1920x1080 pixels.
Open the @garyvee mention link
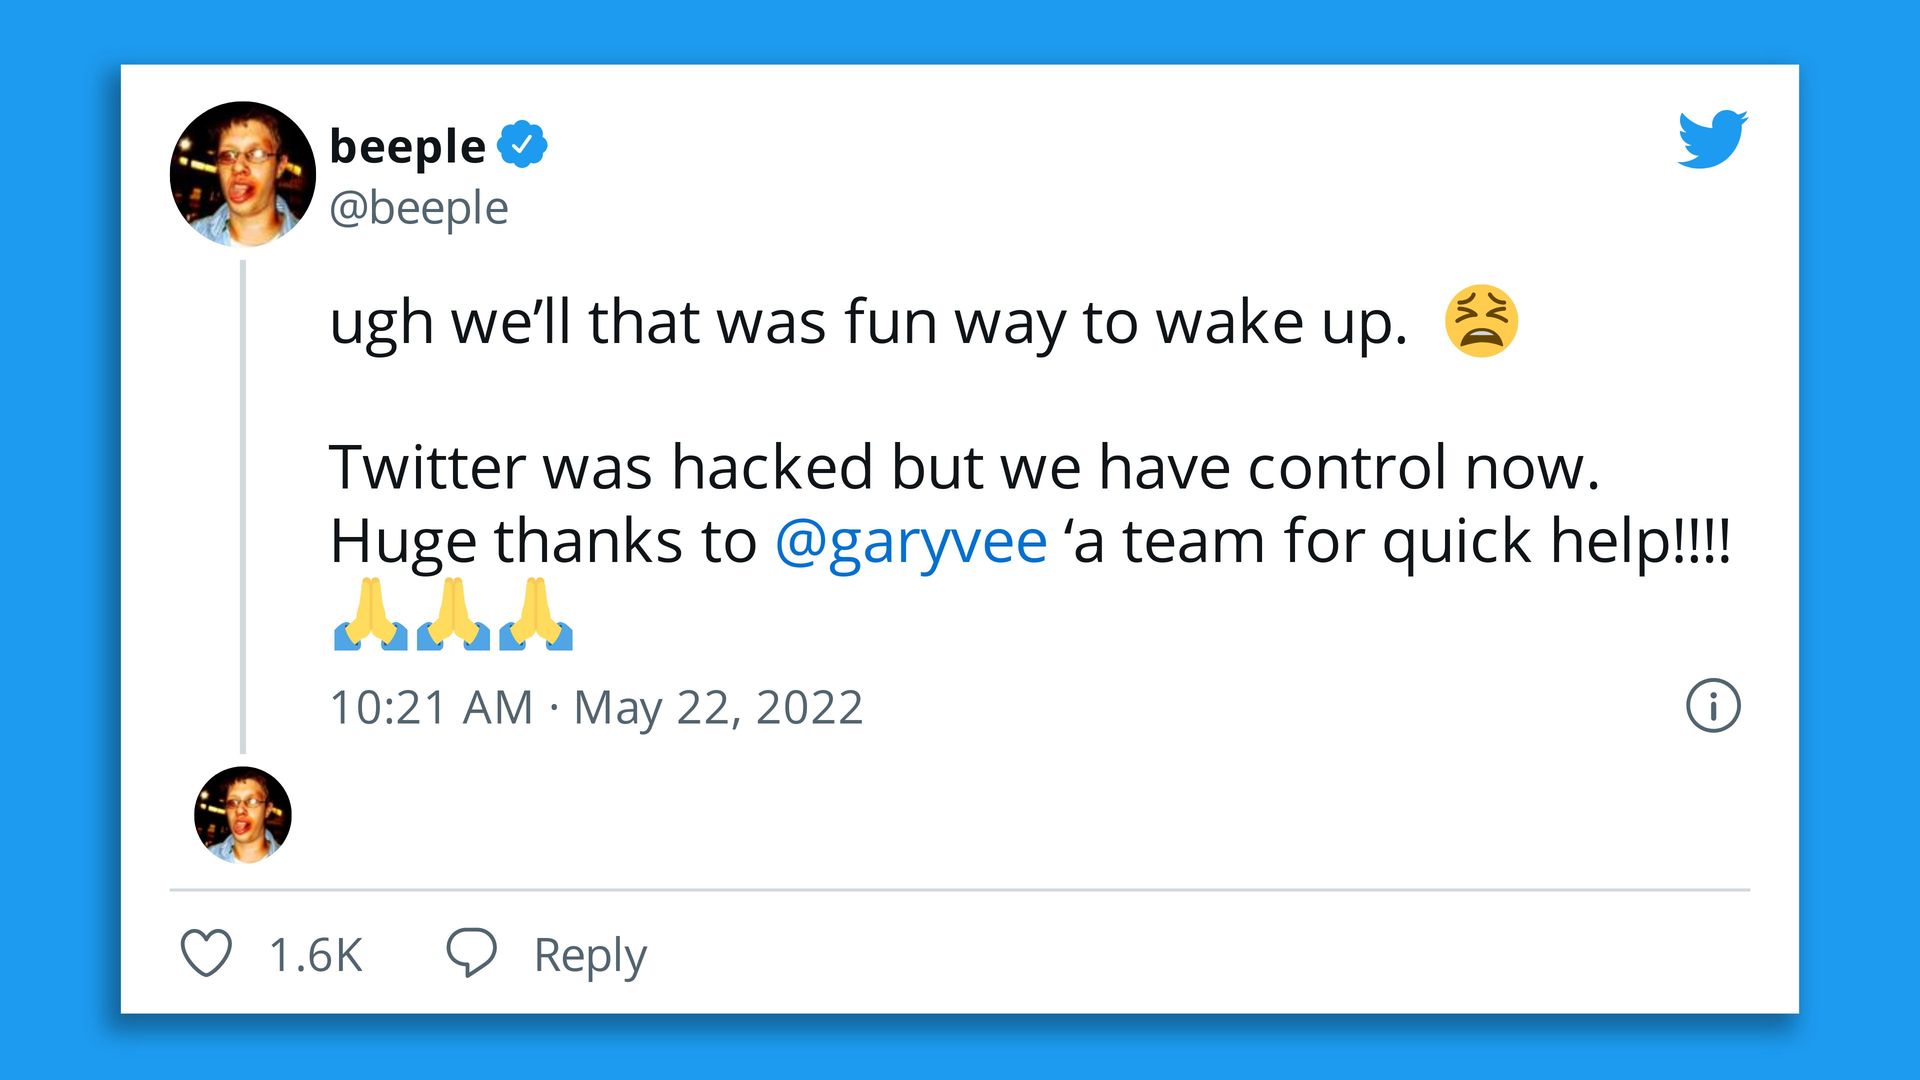(911, 542)
